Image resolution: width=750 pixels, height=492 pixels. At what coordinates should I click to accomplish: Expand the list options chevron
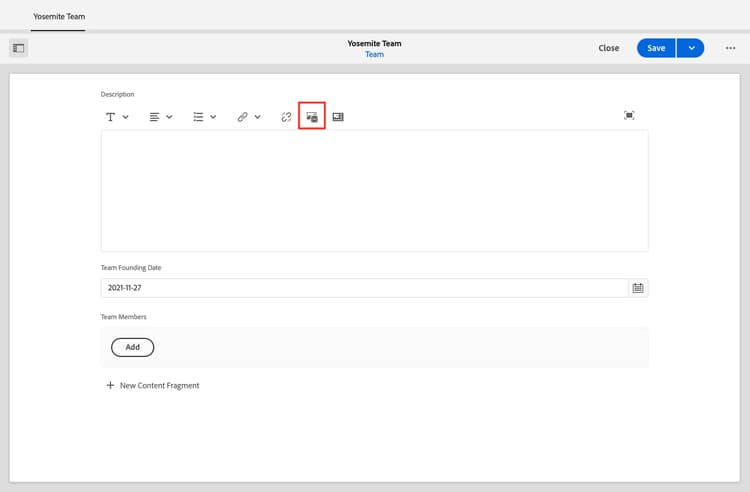(213, 117)
